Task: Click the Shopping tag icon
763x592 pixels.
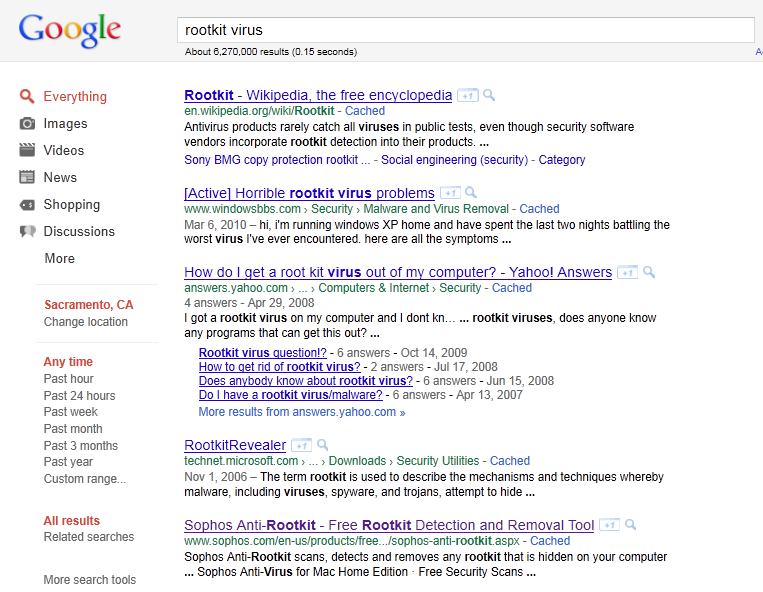Action: 27,205
